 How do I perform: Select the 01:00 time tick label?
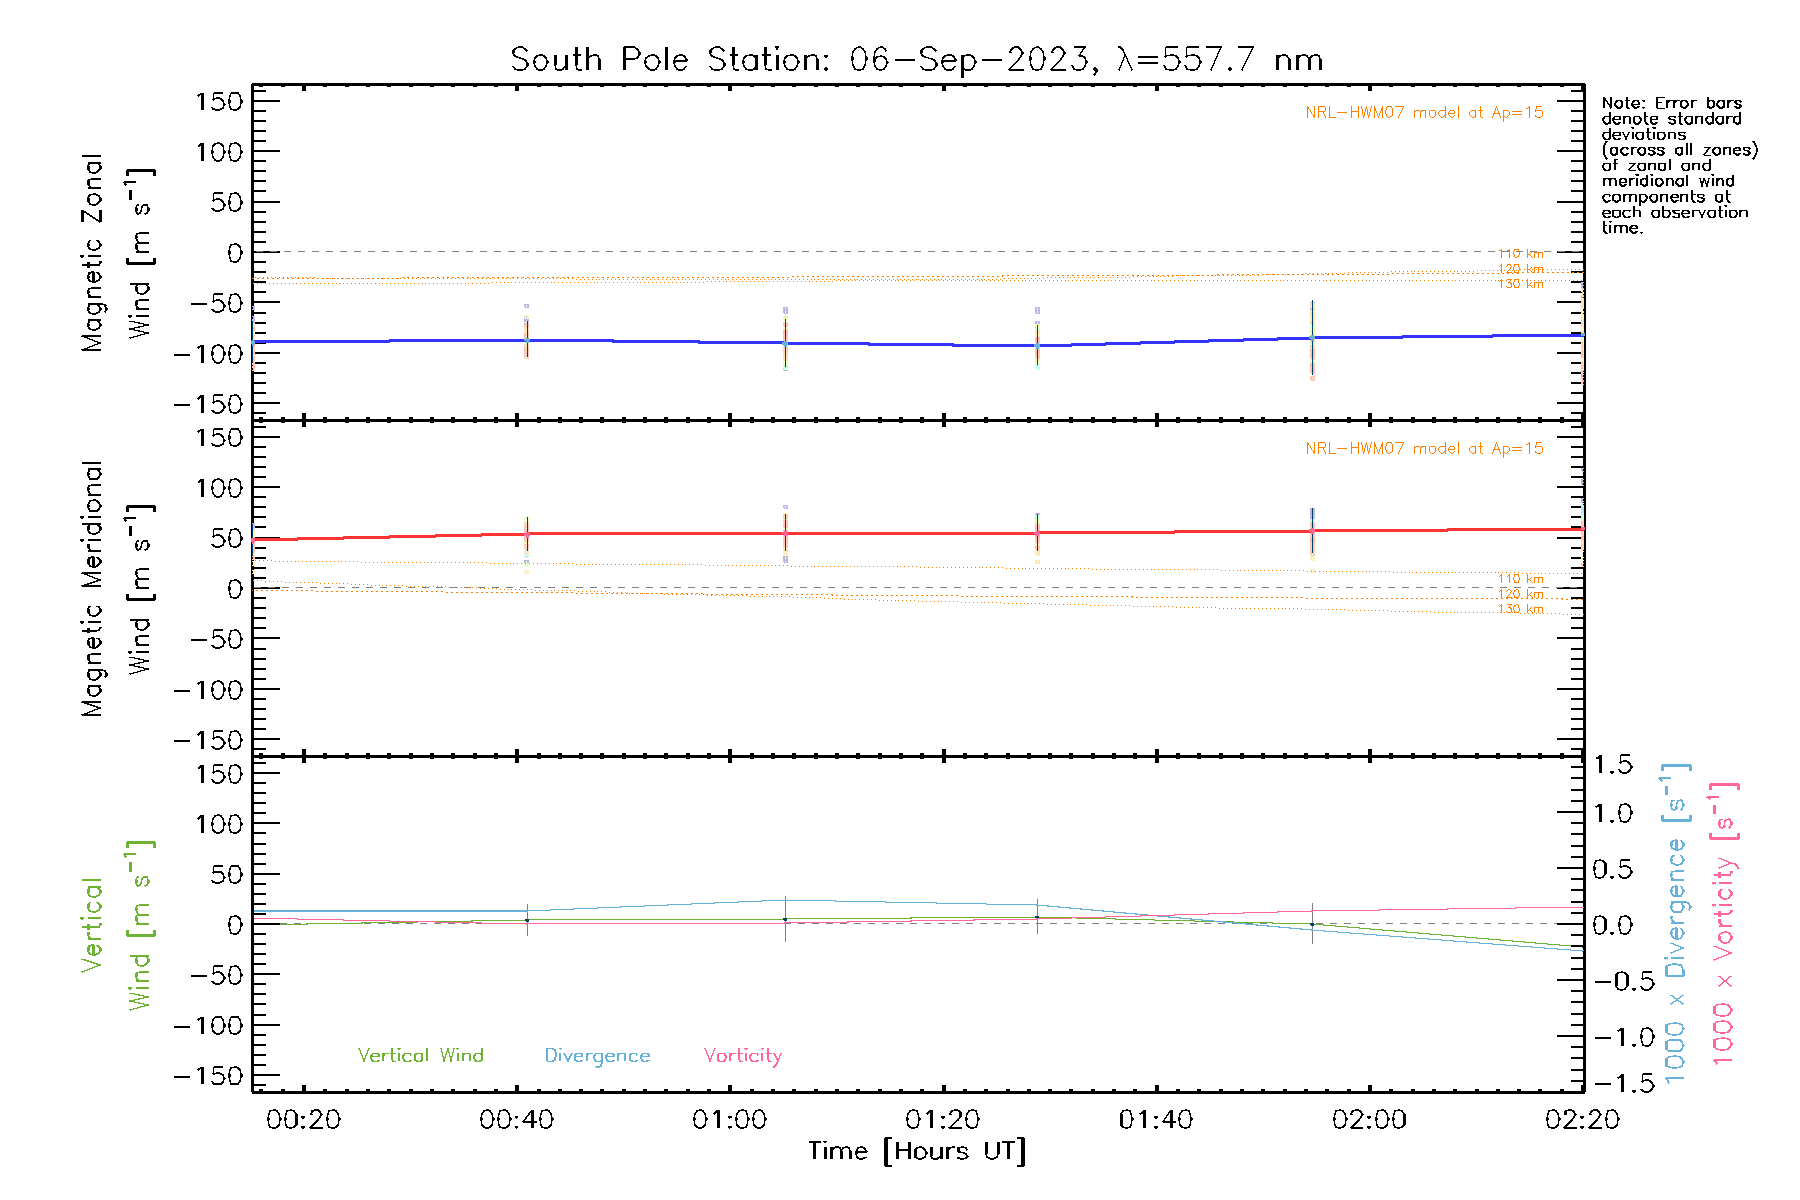729,1120
